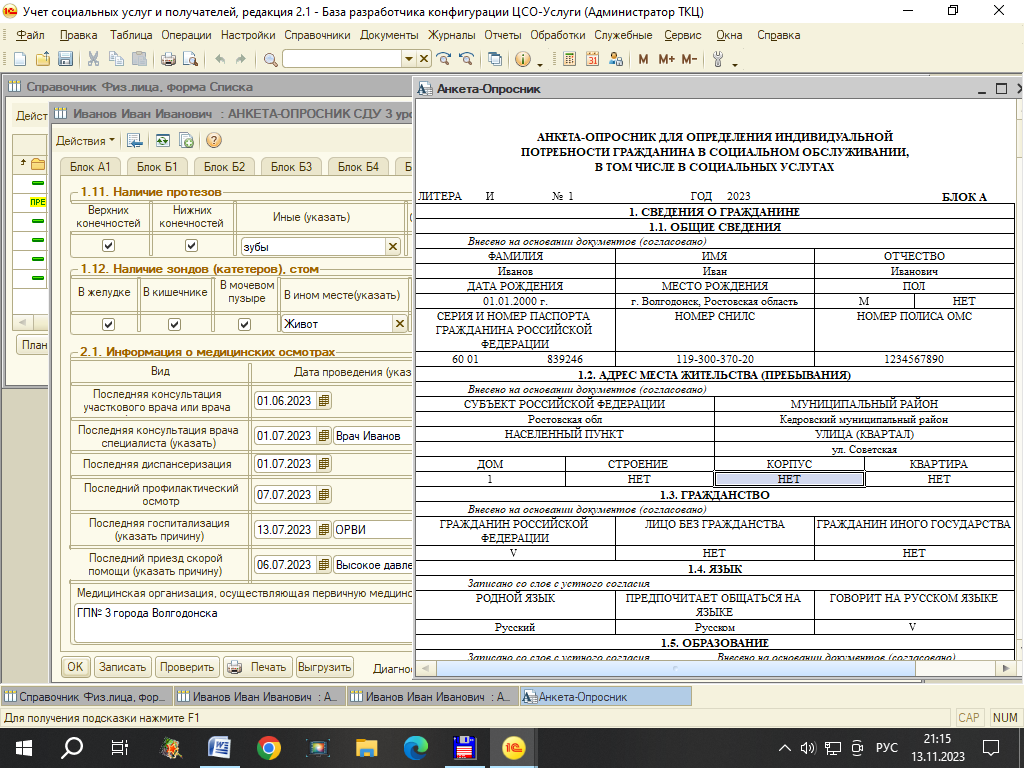The height and width of the screenshot is (768, 1024).
Task: Expand the 'Действия' dropdown menu
Action: (x=85, y=141)
